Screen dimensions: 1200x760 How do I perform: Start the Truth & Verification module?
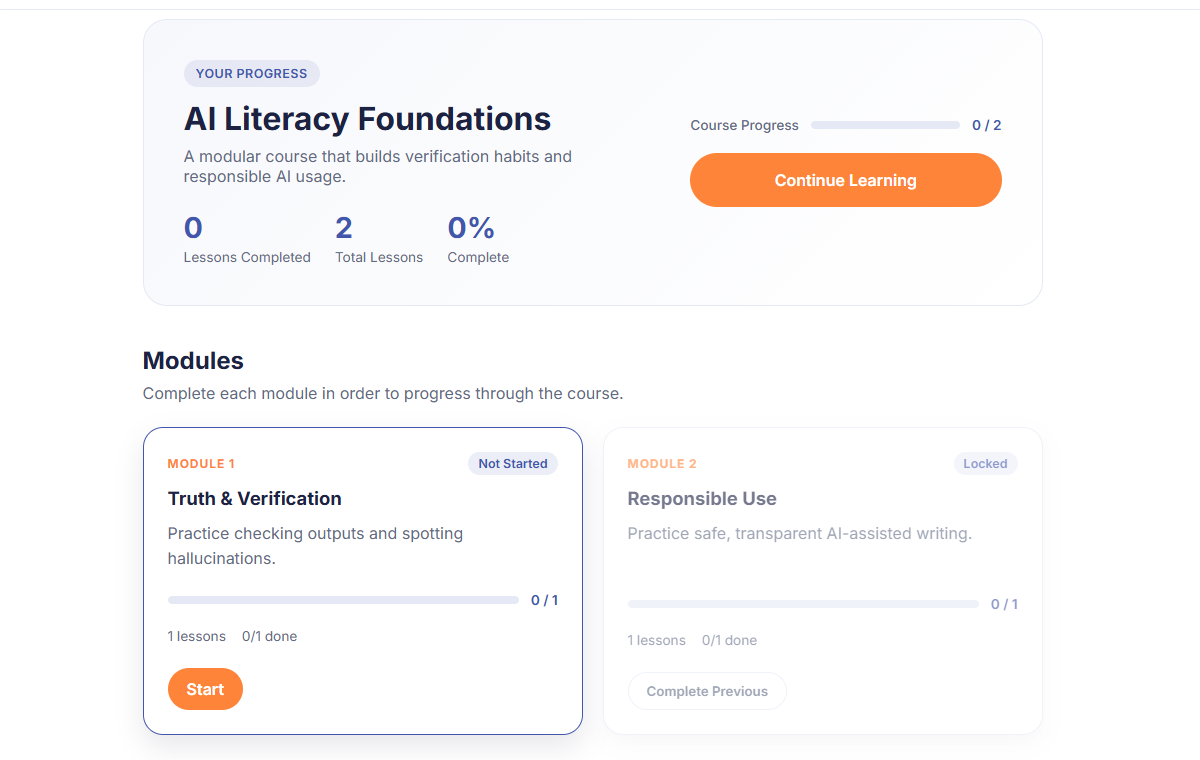point(205,689)
